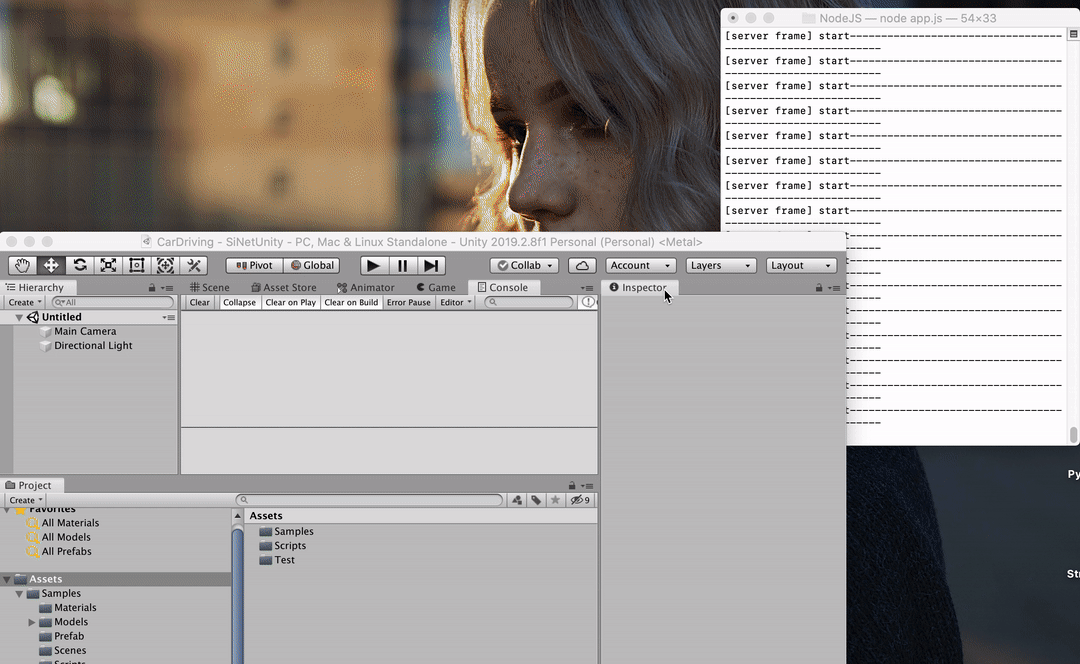Screen dimensions: 1080x664
Task: Toggle Console info message filter icon
Action: point(588,302)
